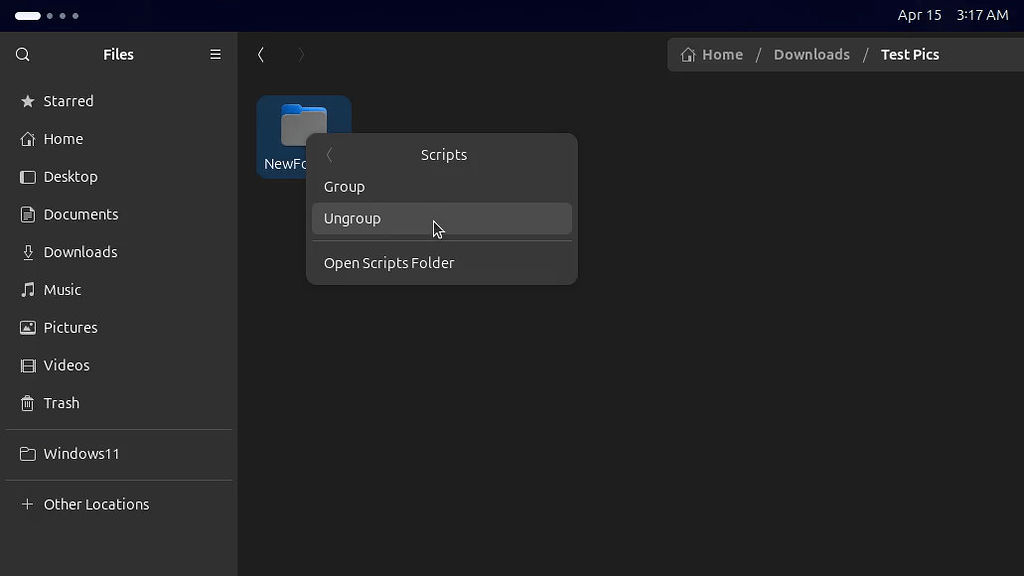Open the Trash
Image resolution: width=1024 pixels, height=576 pixels.
(61, 403)
